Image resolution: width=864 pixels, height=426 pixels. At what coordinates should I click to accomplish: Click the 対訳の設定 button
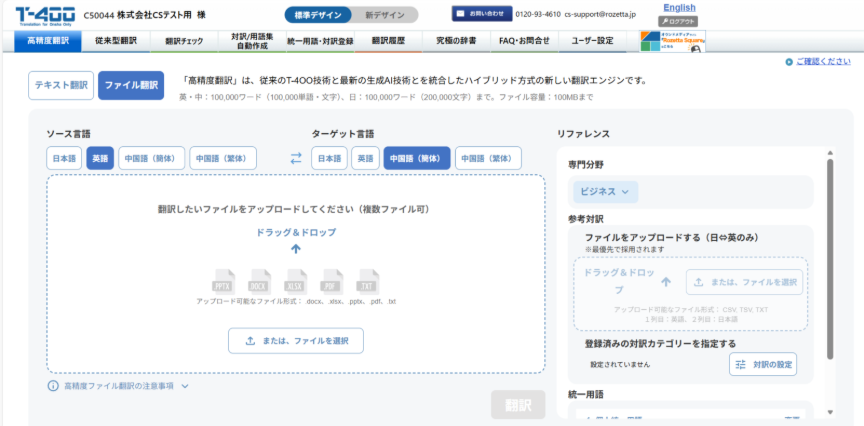click(x=763, y=364)
